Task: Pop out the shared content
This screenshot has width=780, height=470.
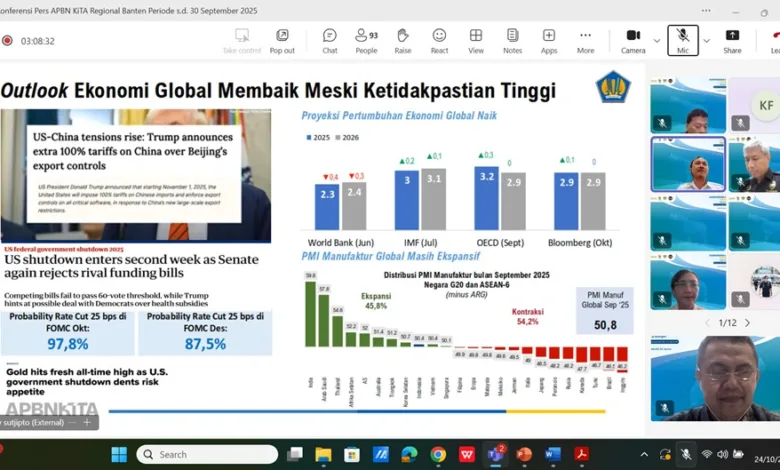Action: pos(282,40)
